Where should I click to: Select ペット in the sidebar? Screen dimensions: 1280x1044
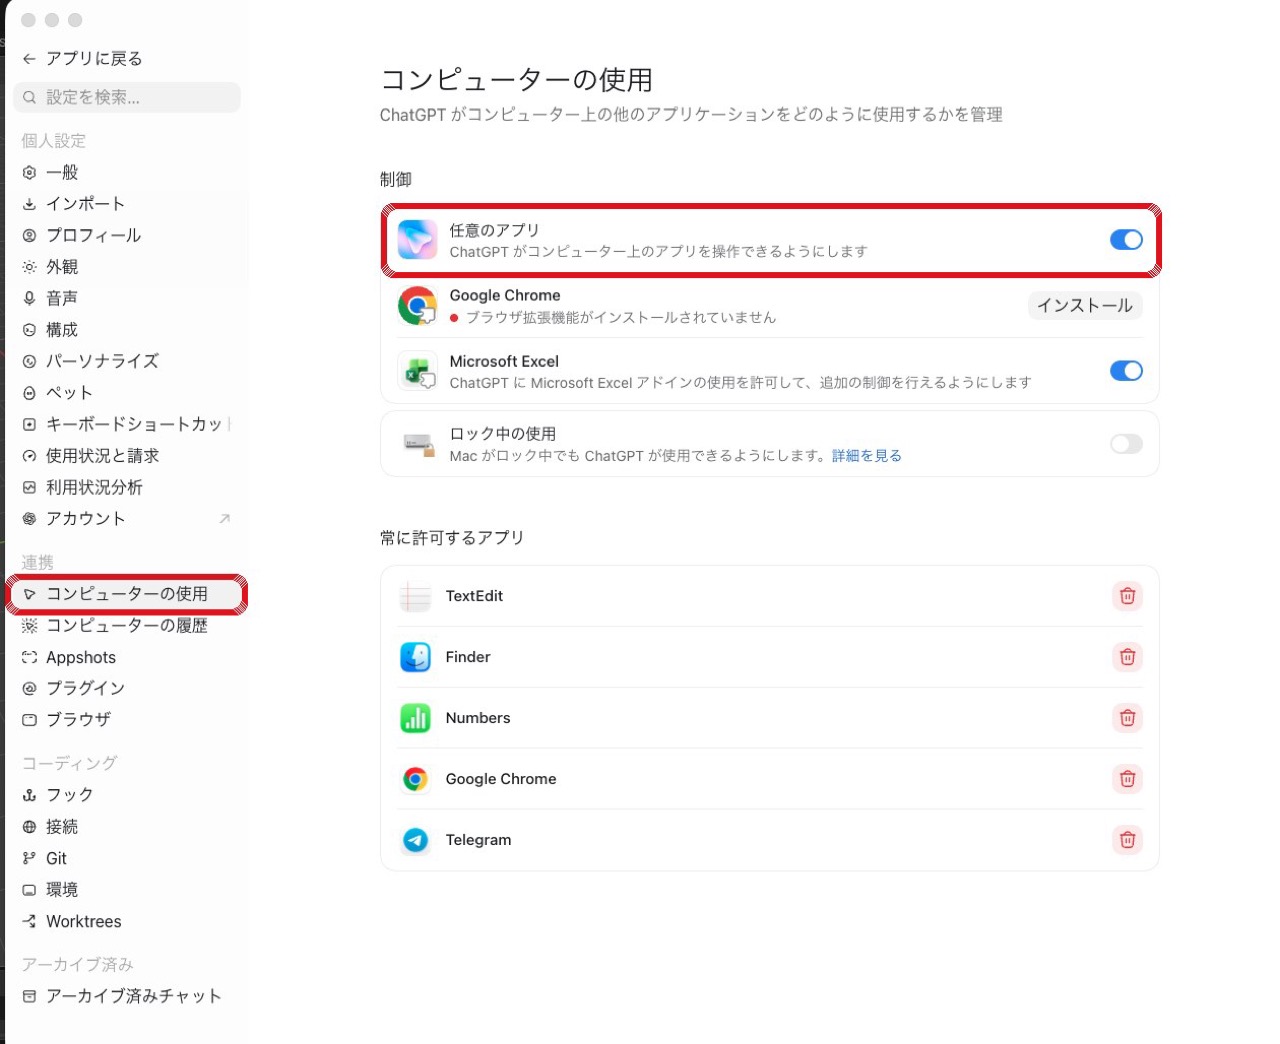point(127,393)
